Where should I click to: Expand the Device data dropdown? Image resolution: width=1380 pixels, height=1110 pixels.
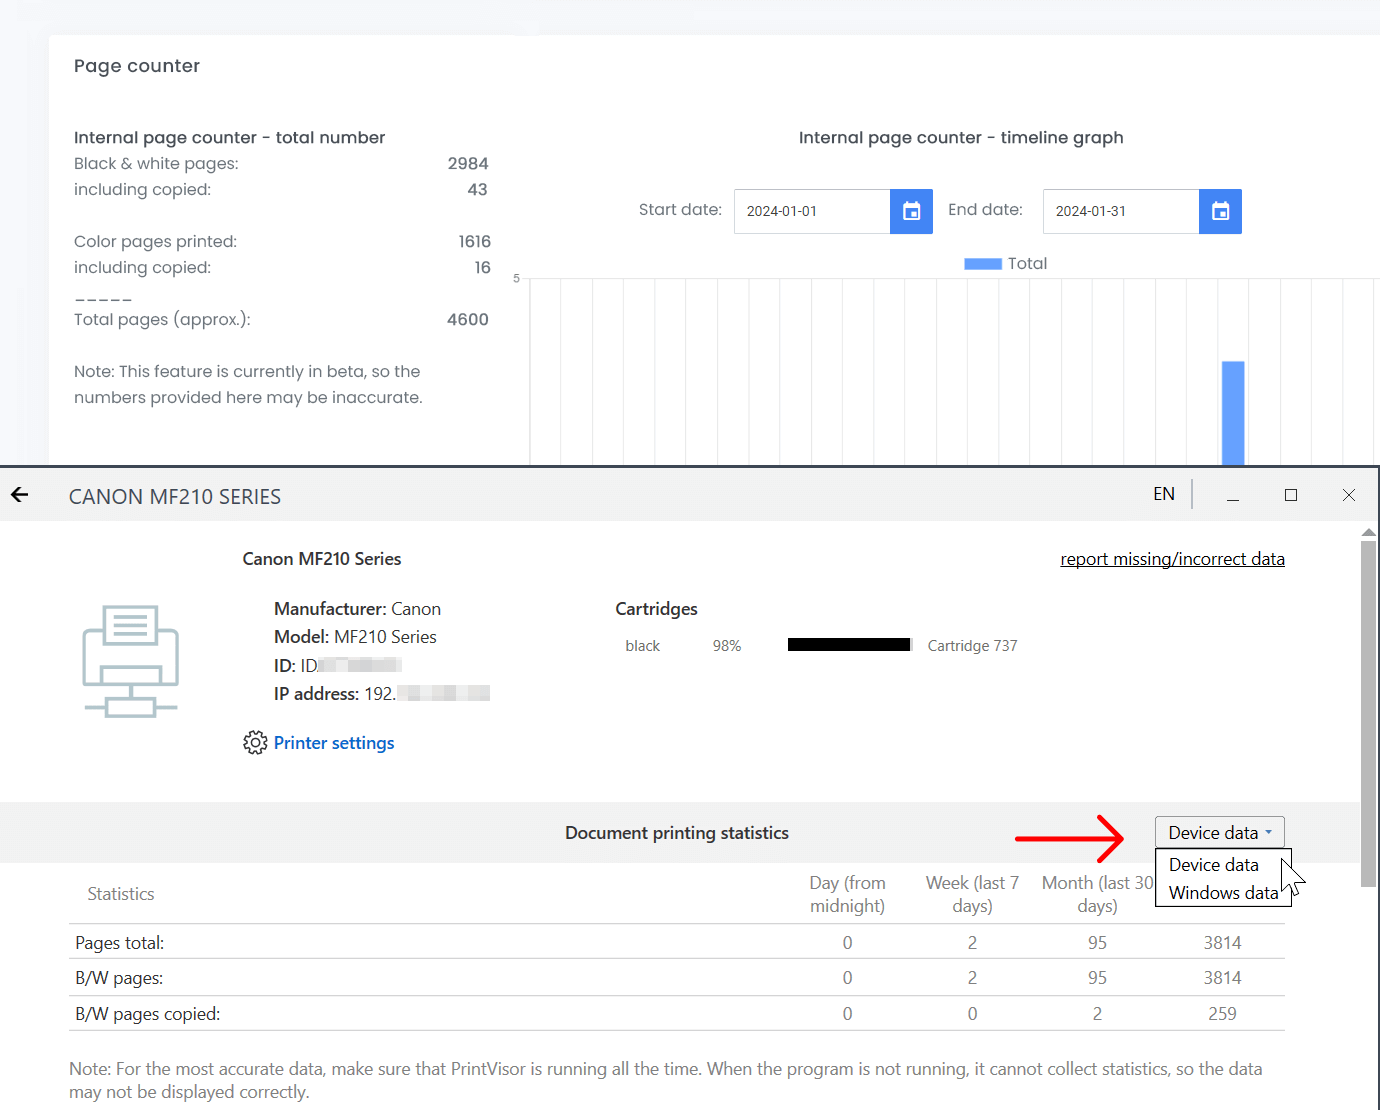(x=1219, y=833)
